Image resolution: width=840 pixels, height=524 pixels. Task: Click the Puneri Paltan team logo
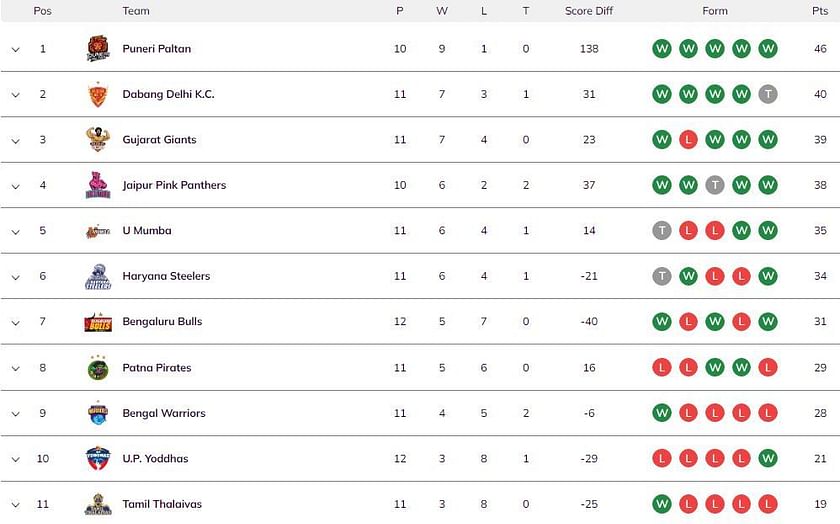coord(98,49)
